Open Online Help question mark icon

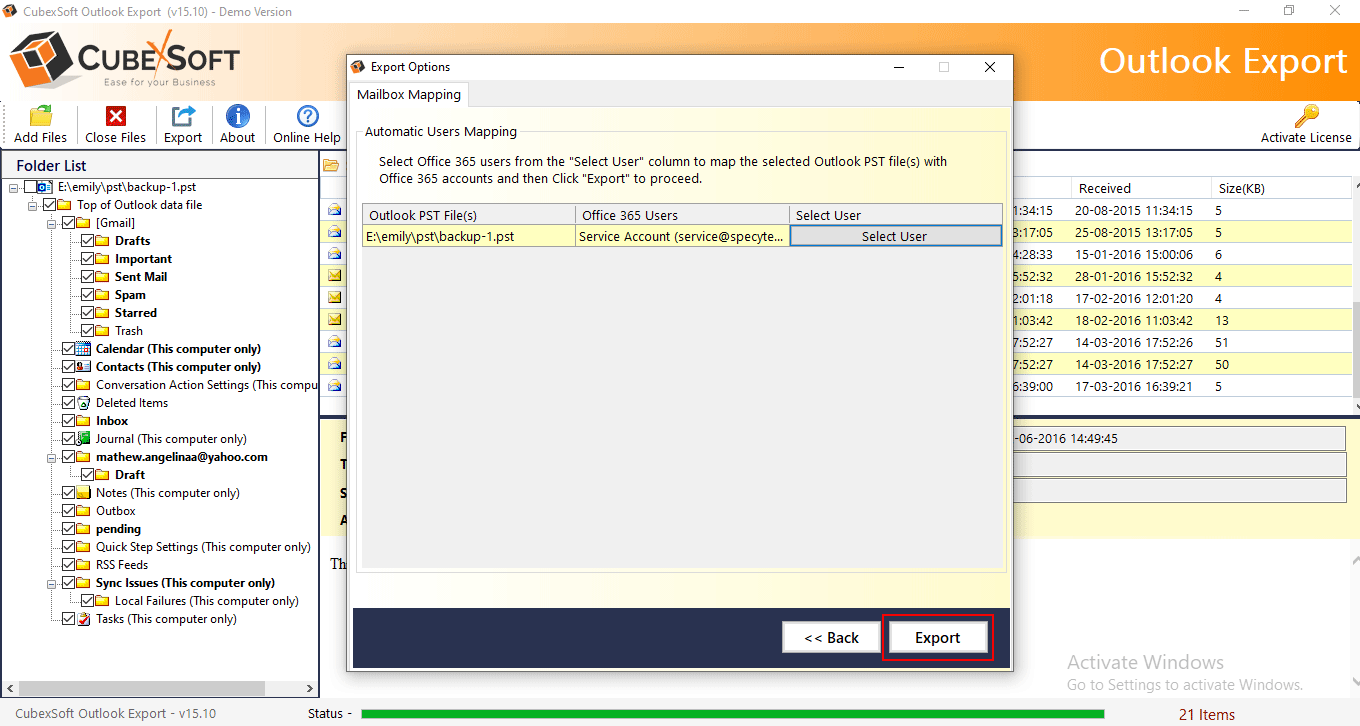point(307,116)
